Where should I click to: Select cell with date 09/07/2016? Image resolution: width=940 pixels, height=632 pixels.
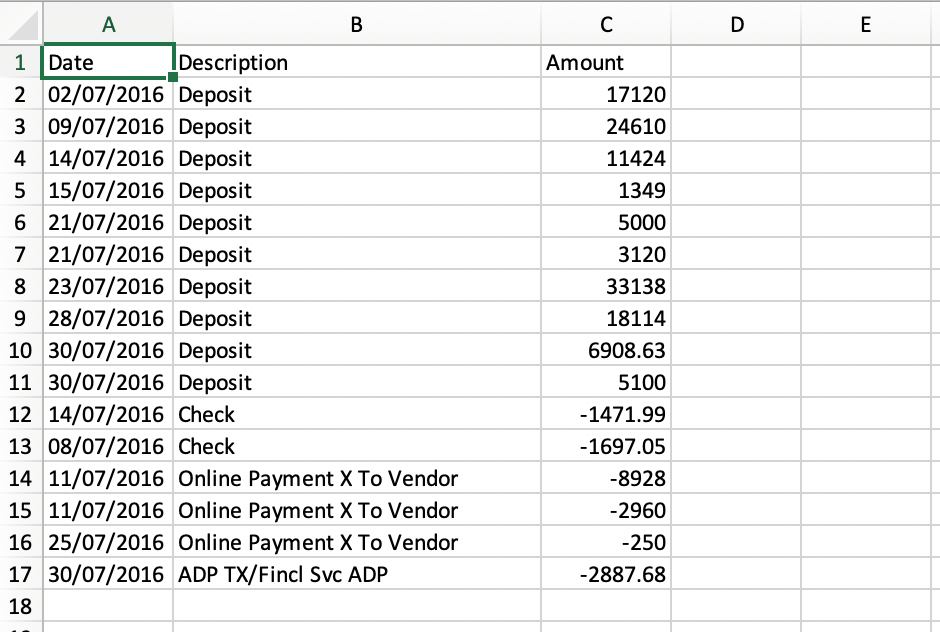coord(108,126)
